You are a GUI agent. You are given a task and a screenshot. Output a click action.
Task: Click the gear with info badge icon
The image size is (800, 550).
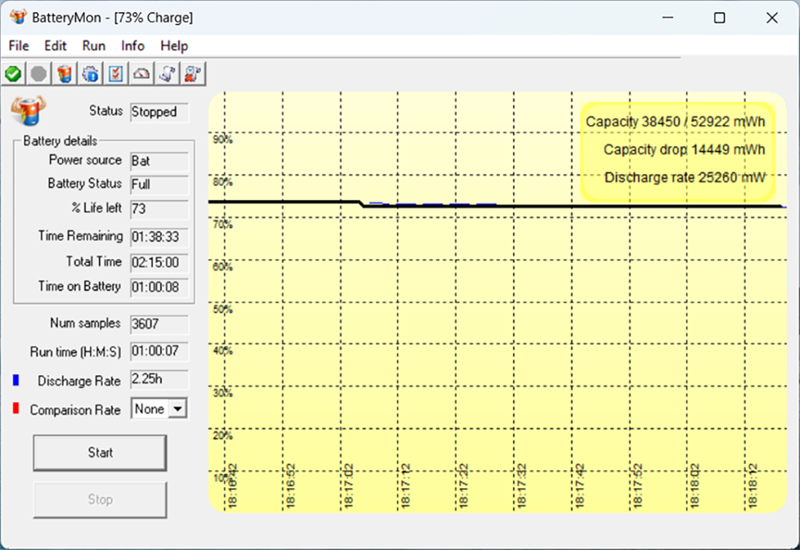90,74
